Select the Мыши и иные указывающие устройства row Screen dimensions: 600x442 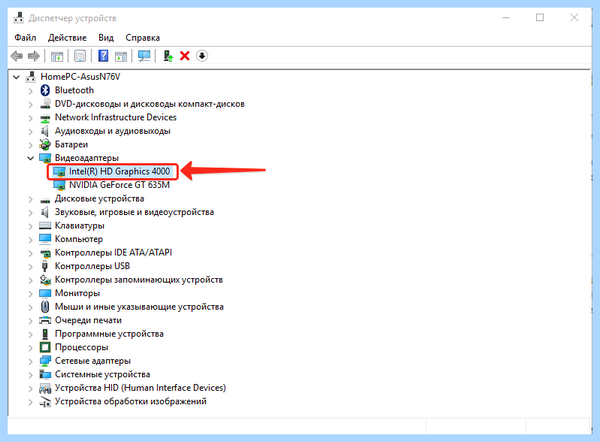pyautogui.click(x=139, y=307)
